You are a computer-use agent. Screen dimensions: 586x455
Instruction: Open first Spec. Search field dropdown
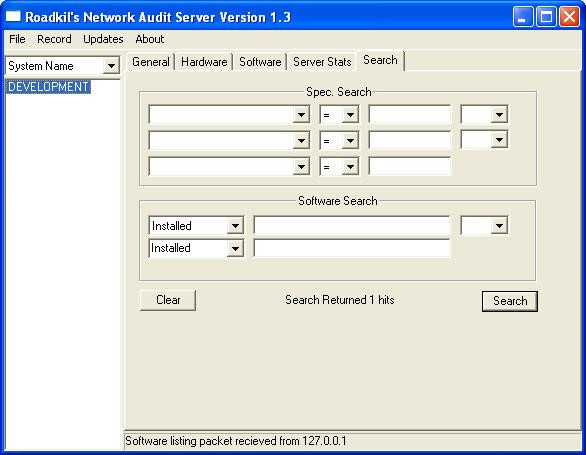pyautogui.click(x=301, y=114)
